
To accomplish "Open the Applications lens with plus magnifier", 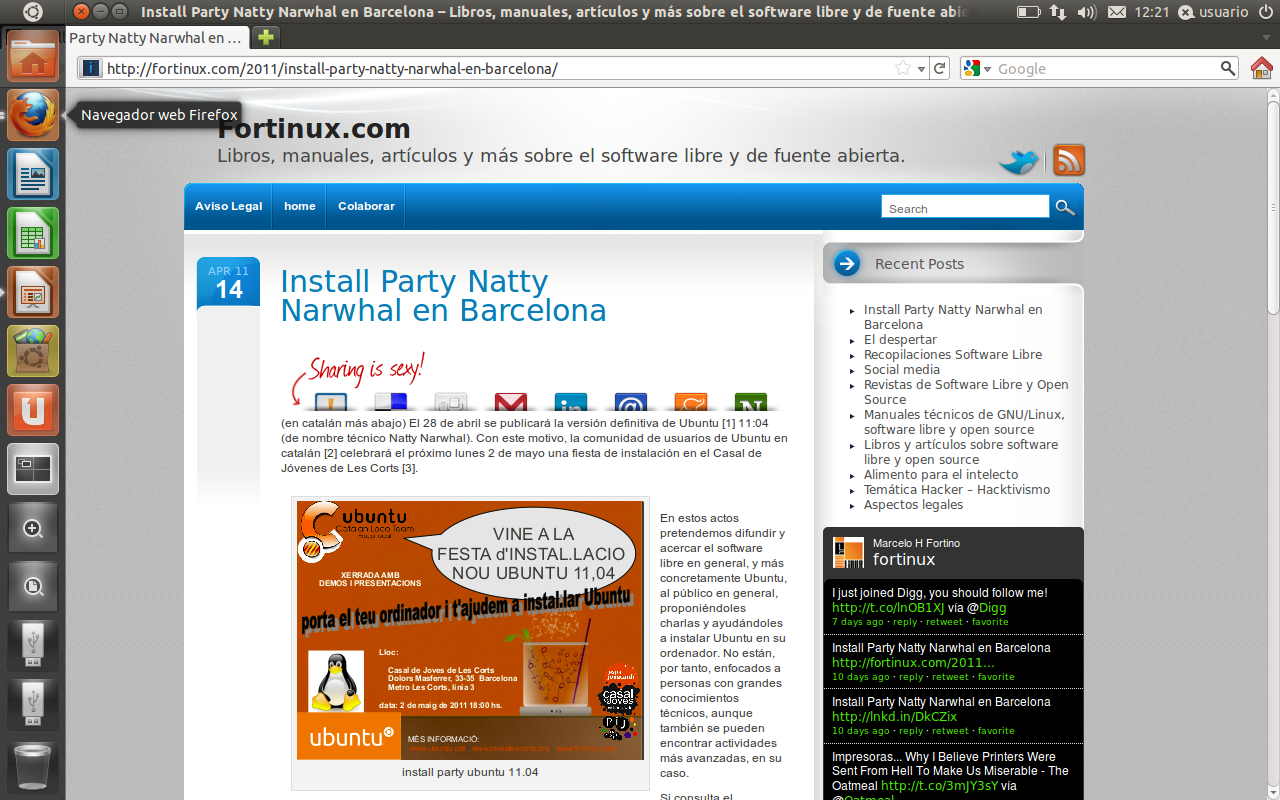I will coord(33,528).
